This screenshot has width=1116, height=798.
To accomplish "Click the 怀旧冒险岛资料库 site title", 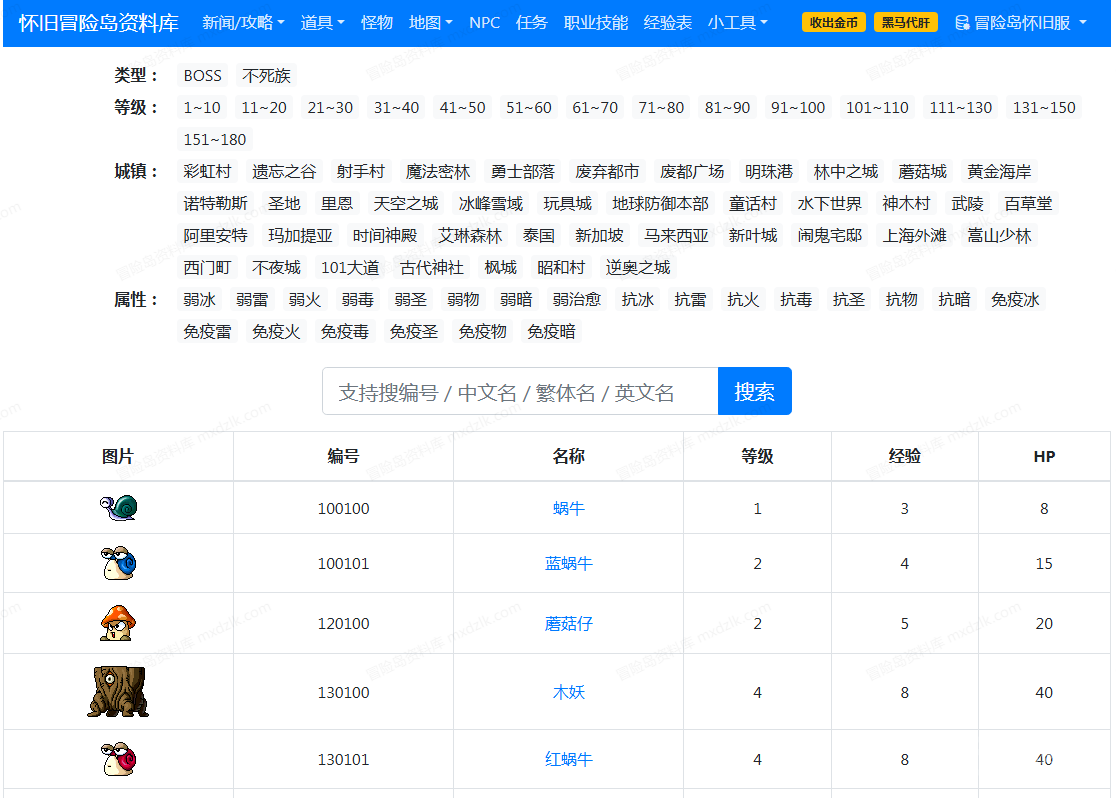I will click(x=98, y=23).
